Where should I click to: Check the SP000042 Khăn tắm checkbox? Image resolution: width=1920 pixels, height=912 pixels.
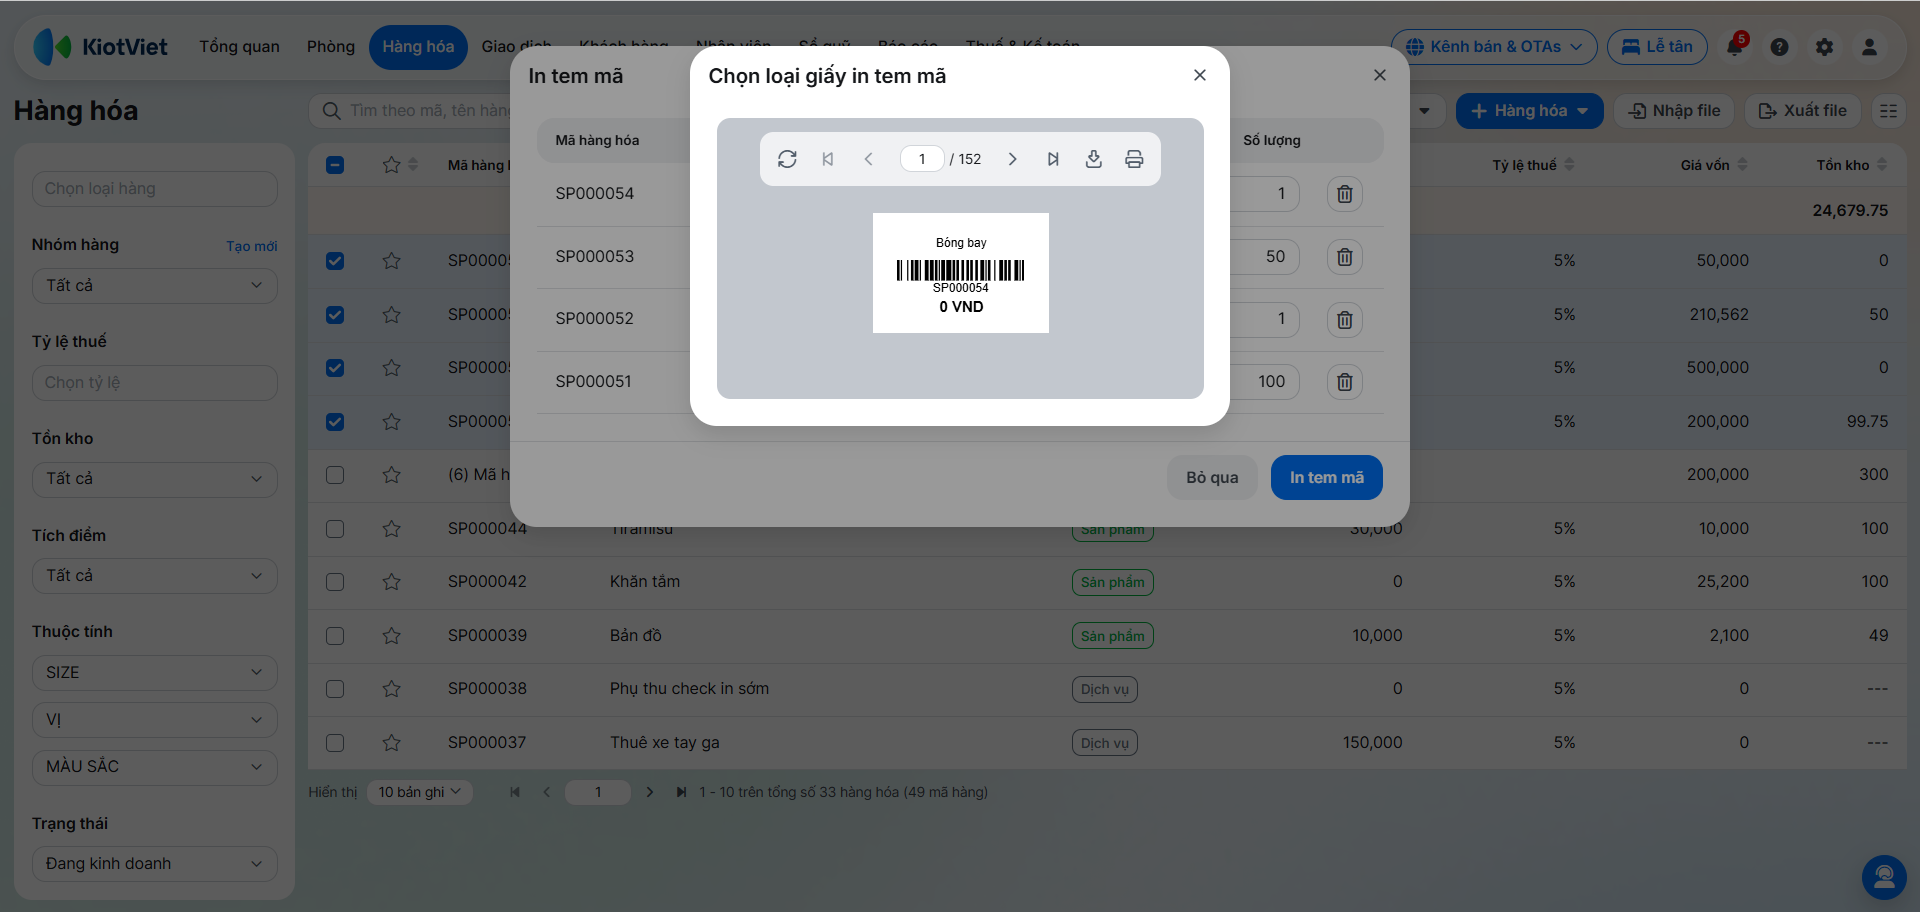tap(335, 582)
